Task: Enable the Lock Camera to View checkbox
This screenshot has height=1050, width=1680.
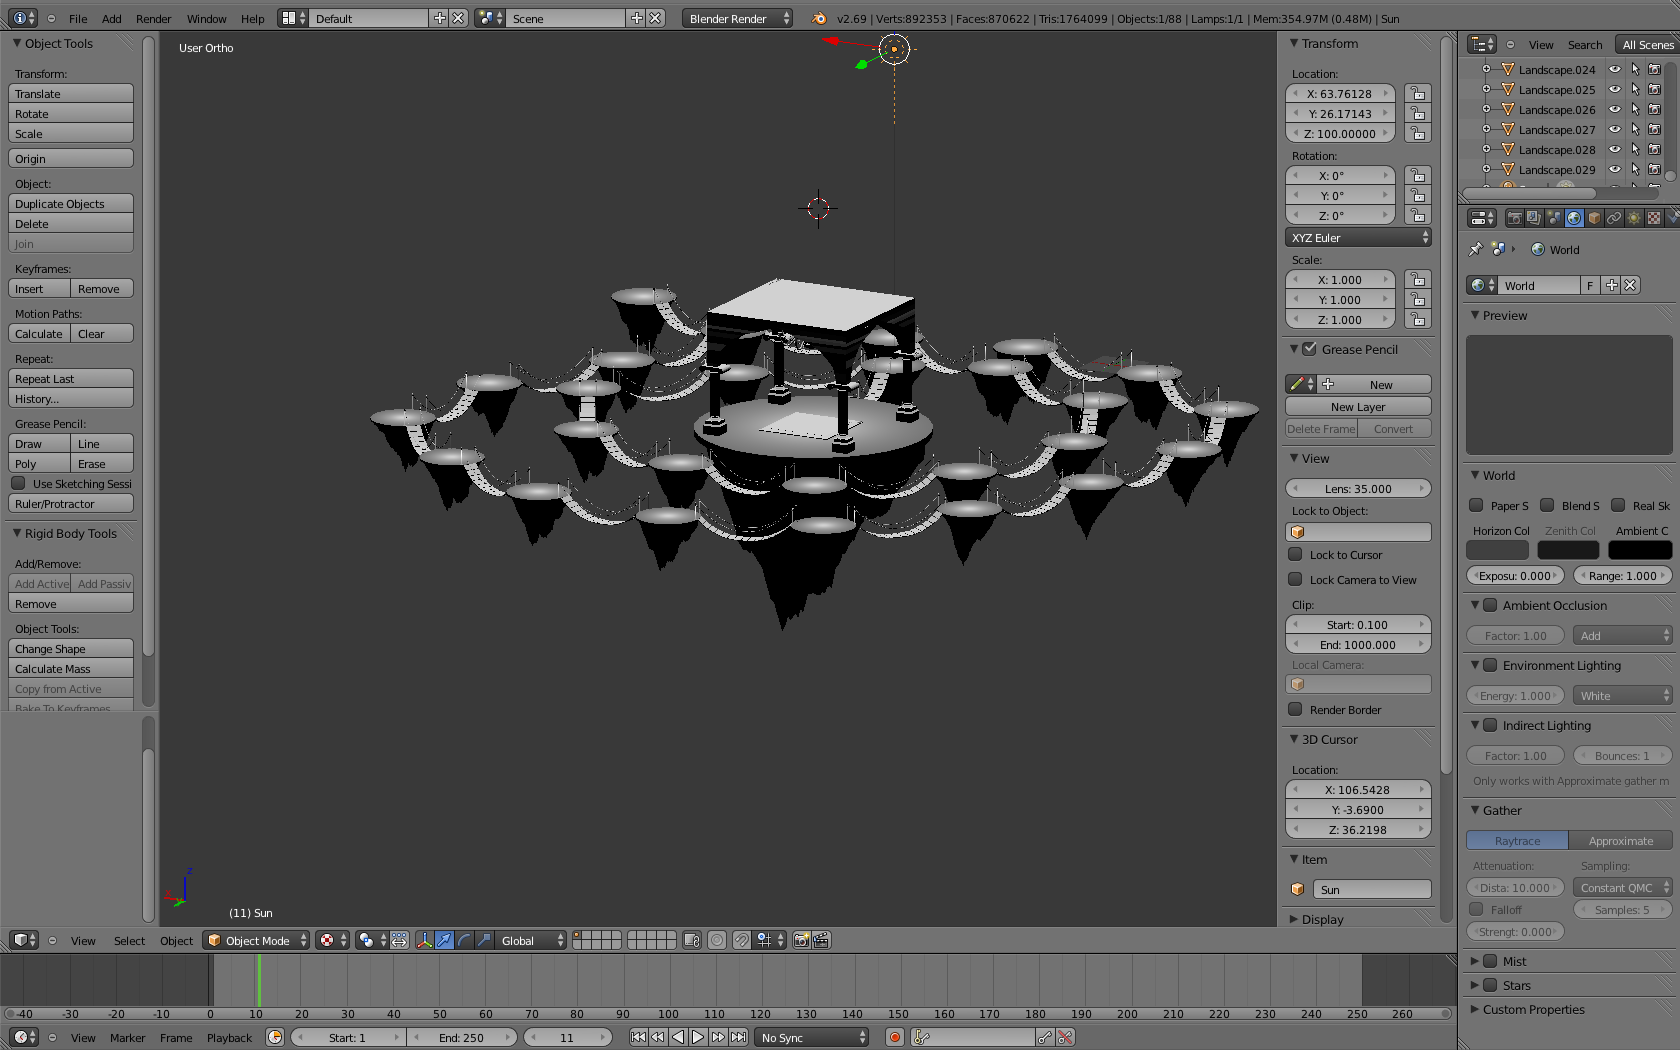Action: (x=1295, y=580)
